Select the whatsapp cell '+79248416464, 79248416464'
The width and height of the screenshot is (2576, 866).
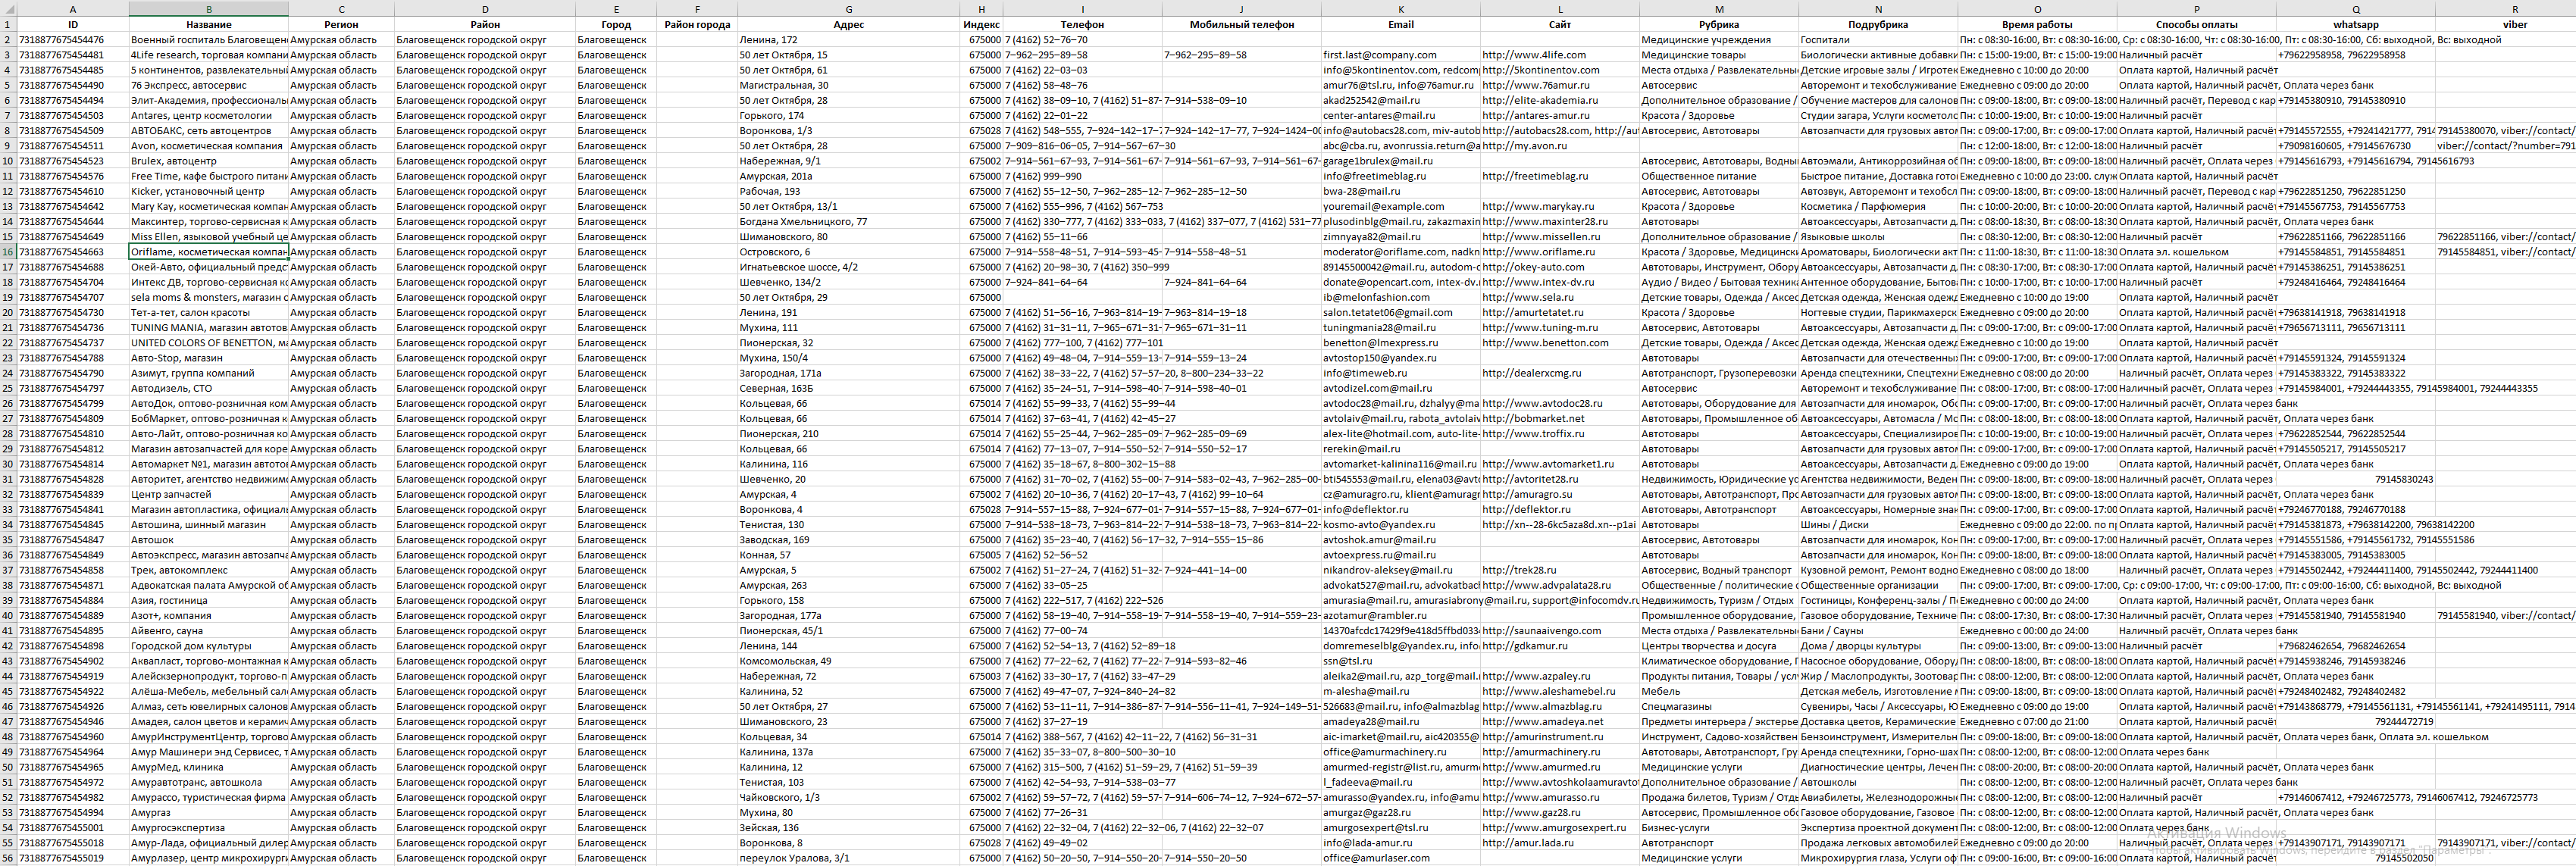point(2355,282)
